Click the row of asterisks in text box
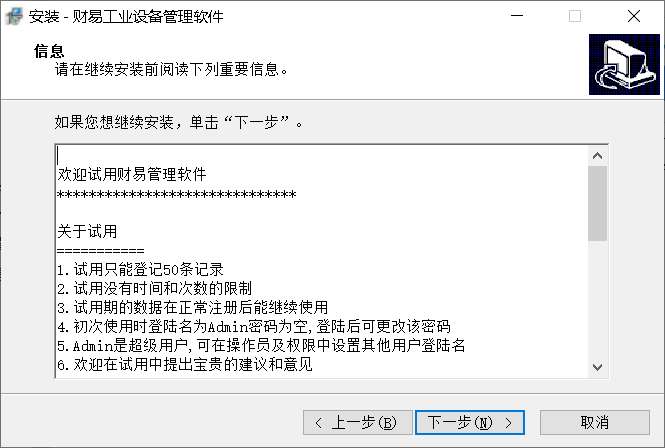 [x=176, y=195]
